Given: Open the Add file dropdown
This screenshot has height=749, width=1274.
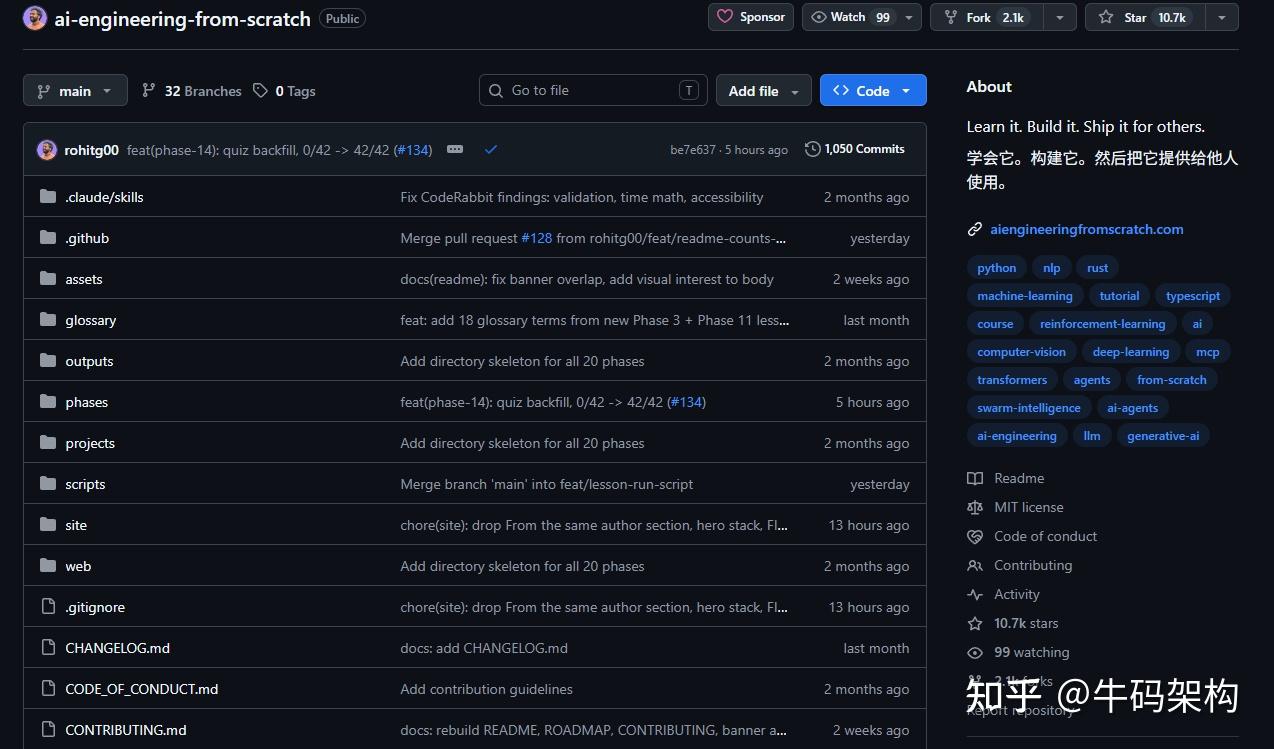Looking at the screenshot, I should point(764,90).
